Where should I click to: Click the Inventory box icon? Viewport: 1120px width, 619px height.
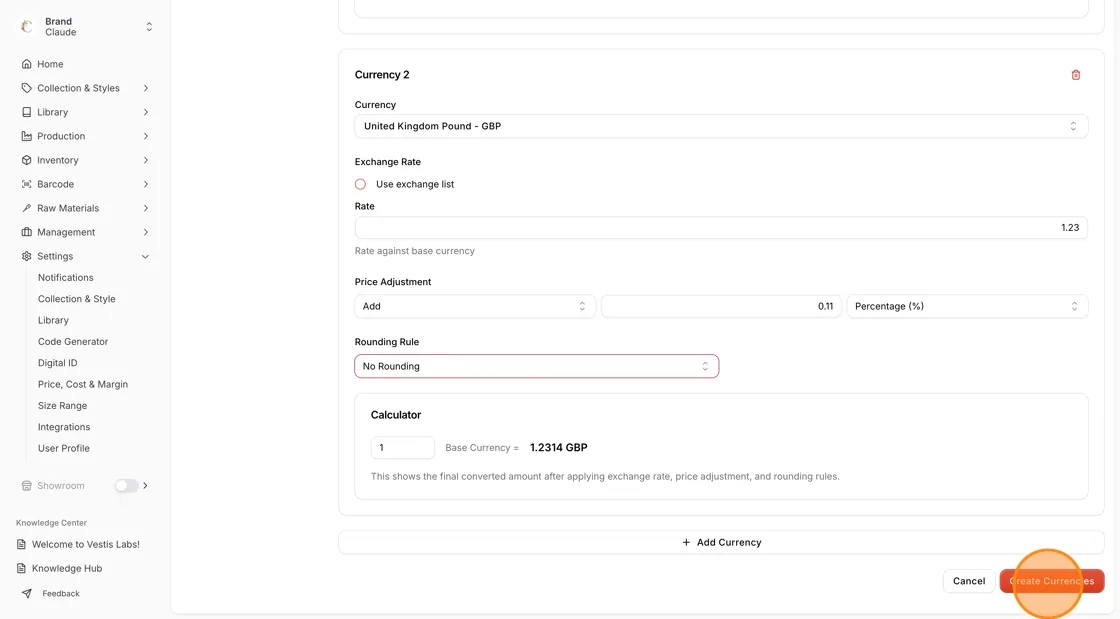[26, 160]
